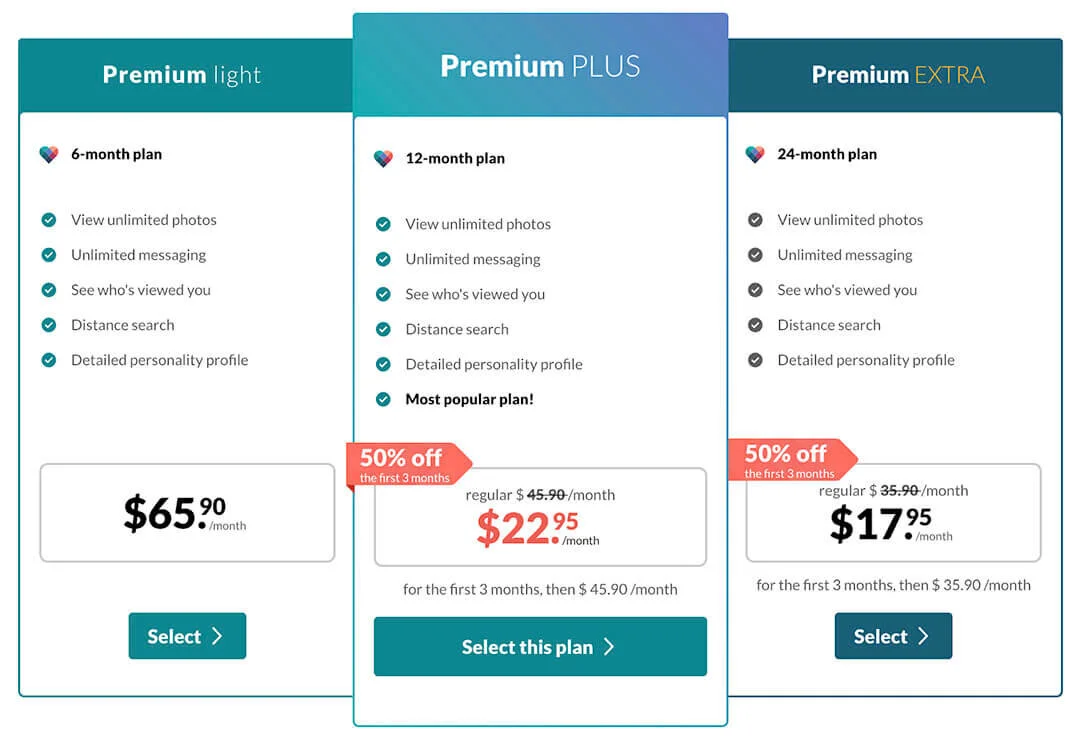
Task: Click heart logo beside 24-month plan
Action: coord(755,154)
